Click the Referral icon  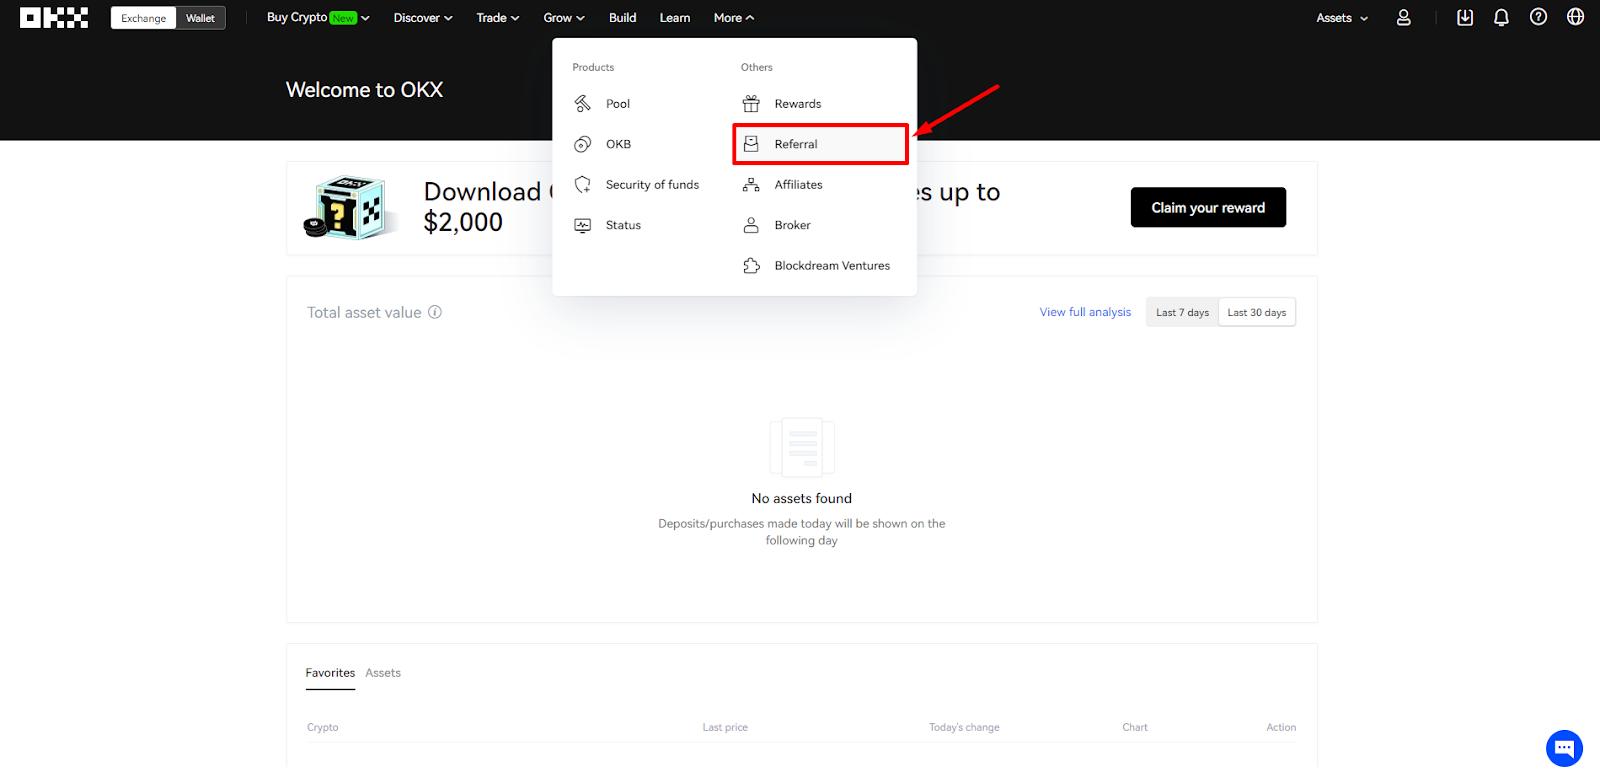coord(751,144)
